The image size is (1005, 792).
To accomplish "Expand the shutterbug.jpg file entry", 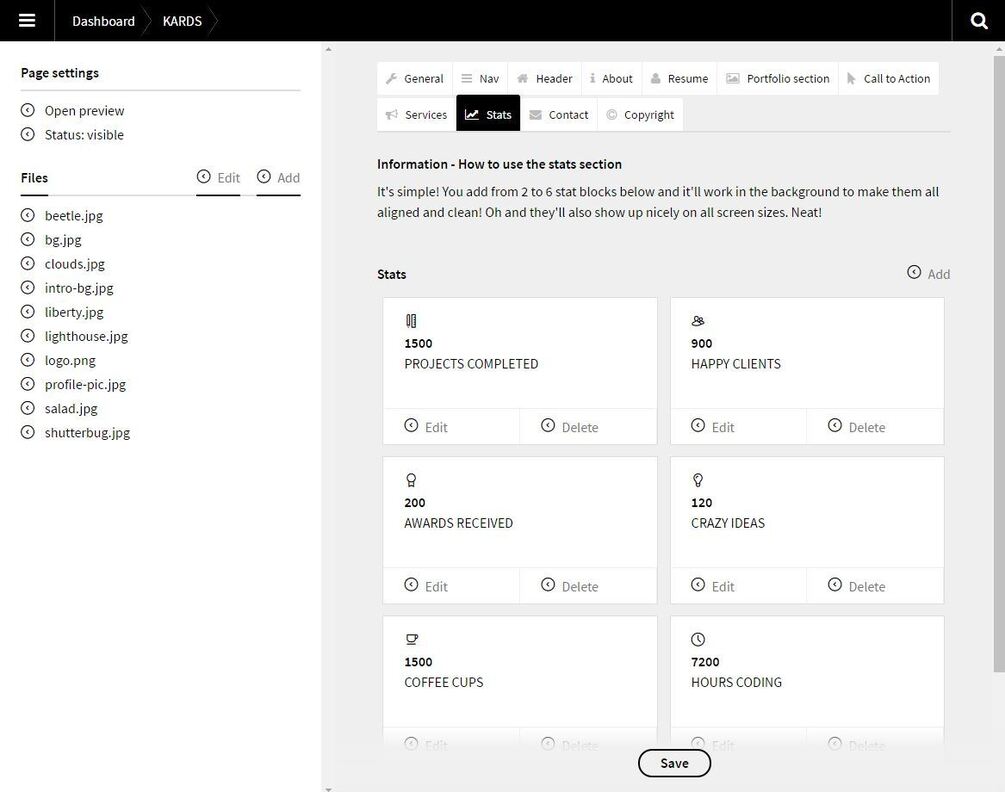I will (x=87, y=433).
